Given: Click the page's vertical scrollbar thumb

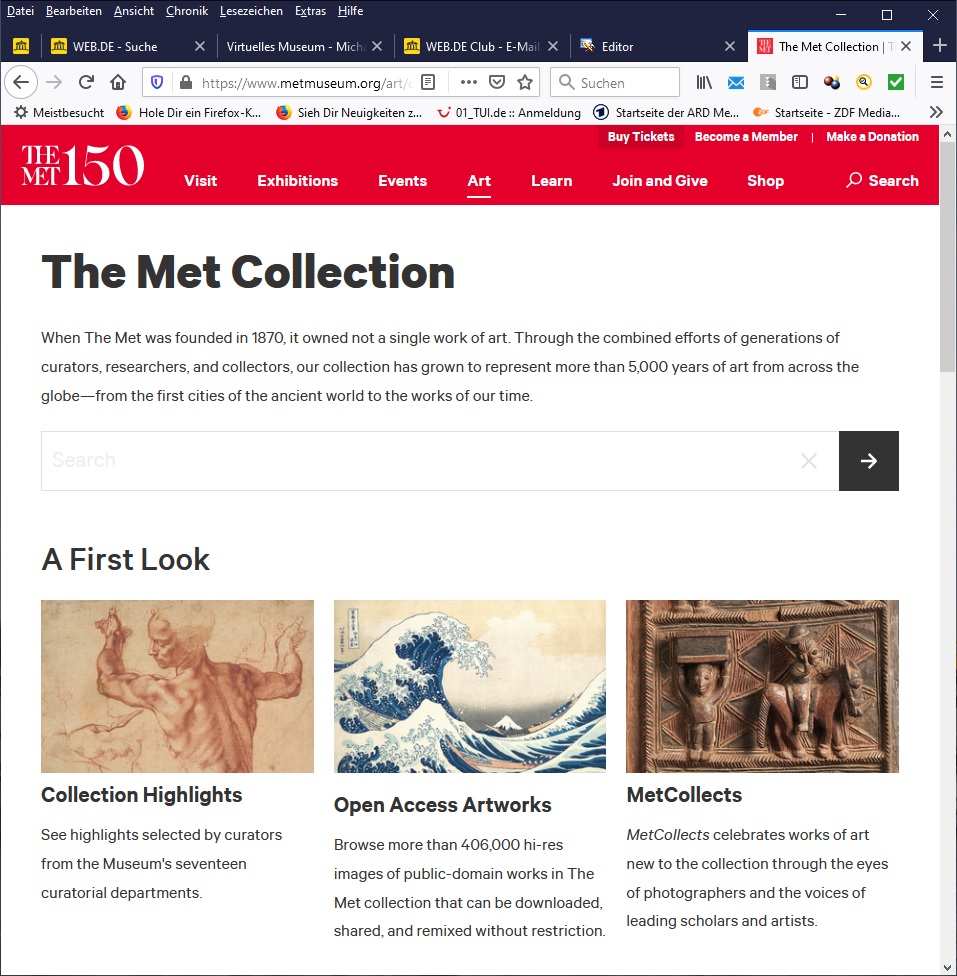Looking at the screenshot, I should [947, 256].
